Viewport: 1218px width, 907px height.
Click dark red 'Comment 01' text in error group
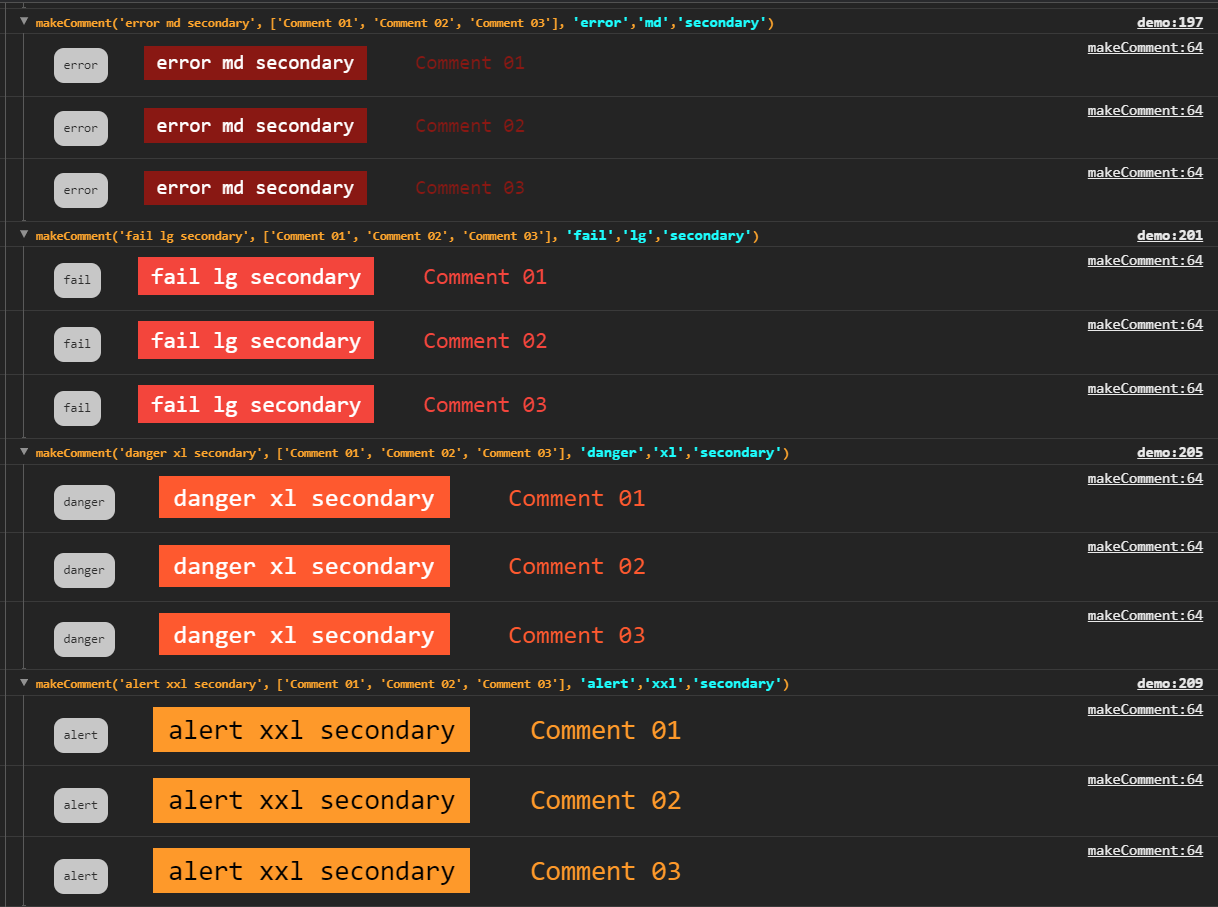click(x=470, y=63)
